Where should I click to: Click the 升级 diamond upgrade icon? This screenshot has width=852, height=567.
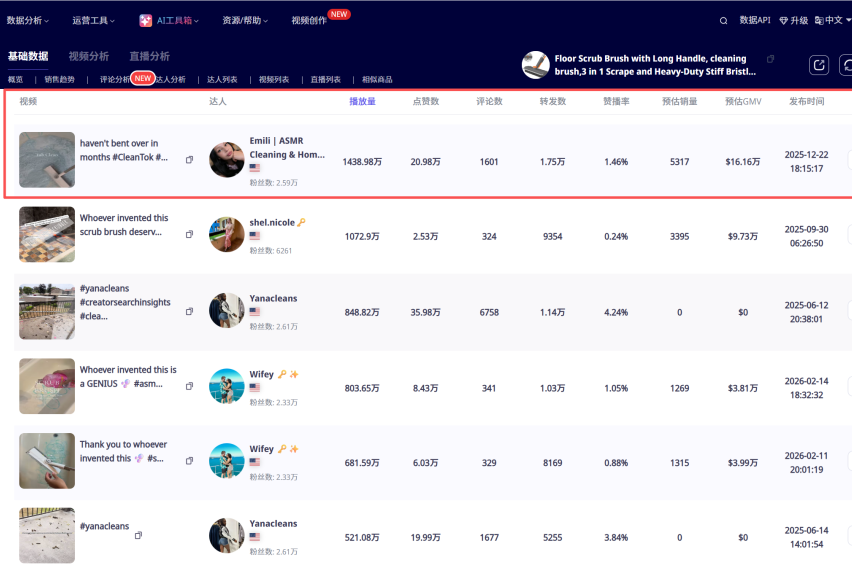click(784, 21)
